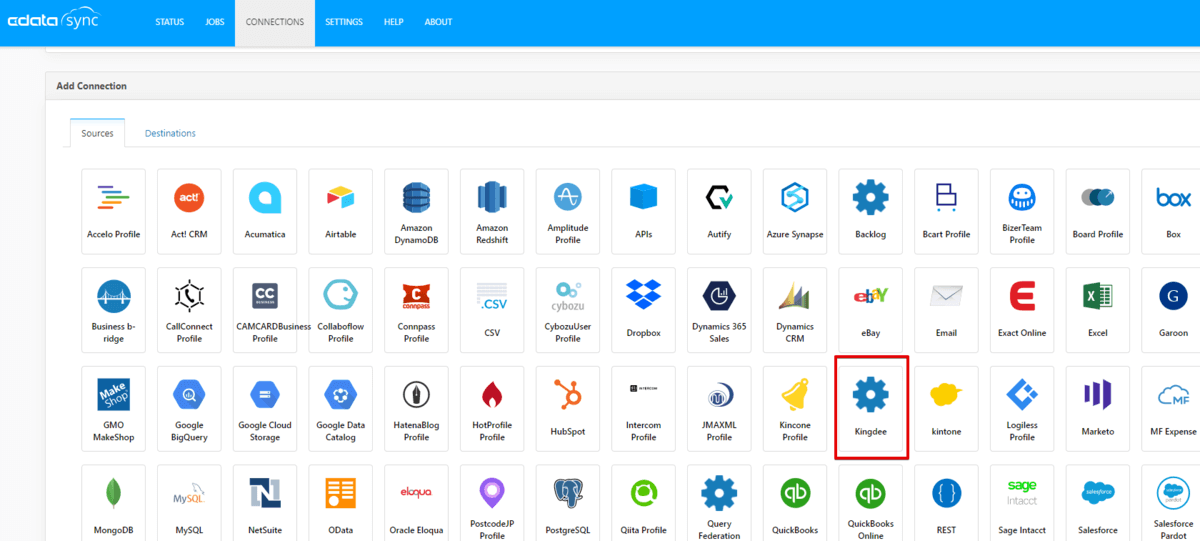Select the Exact Online source

pyautogui.click(x=1022, y=310)
